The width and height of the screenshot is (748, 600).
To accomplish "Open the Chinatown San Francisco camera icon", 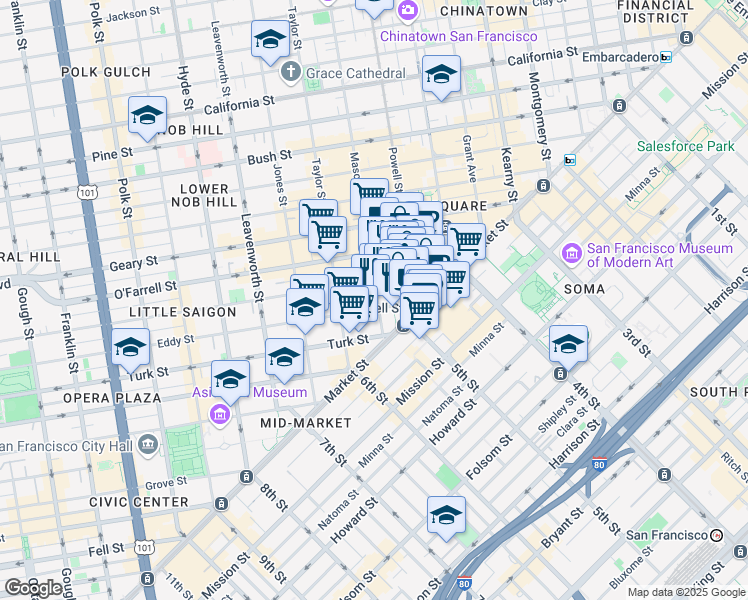I will coord(407,10).
